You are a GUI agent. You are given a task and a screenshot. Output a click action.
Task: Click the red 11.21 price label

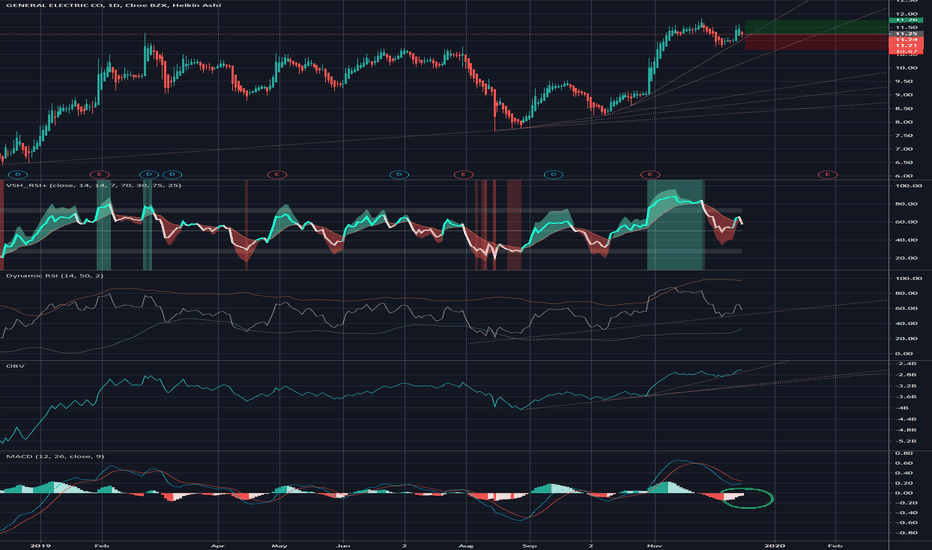(x=906, y=46)
